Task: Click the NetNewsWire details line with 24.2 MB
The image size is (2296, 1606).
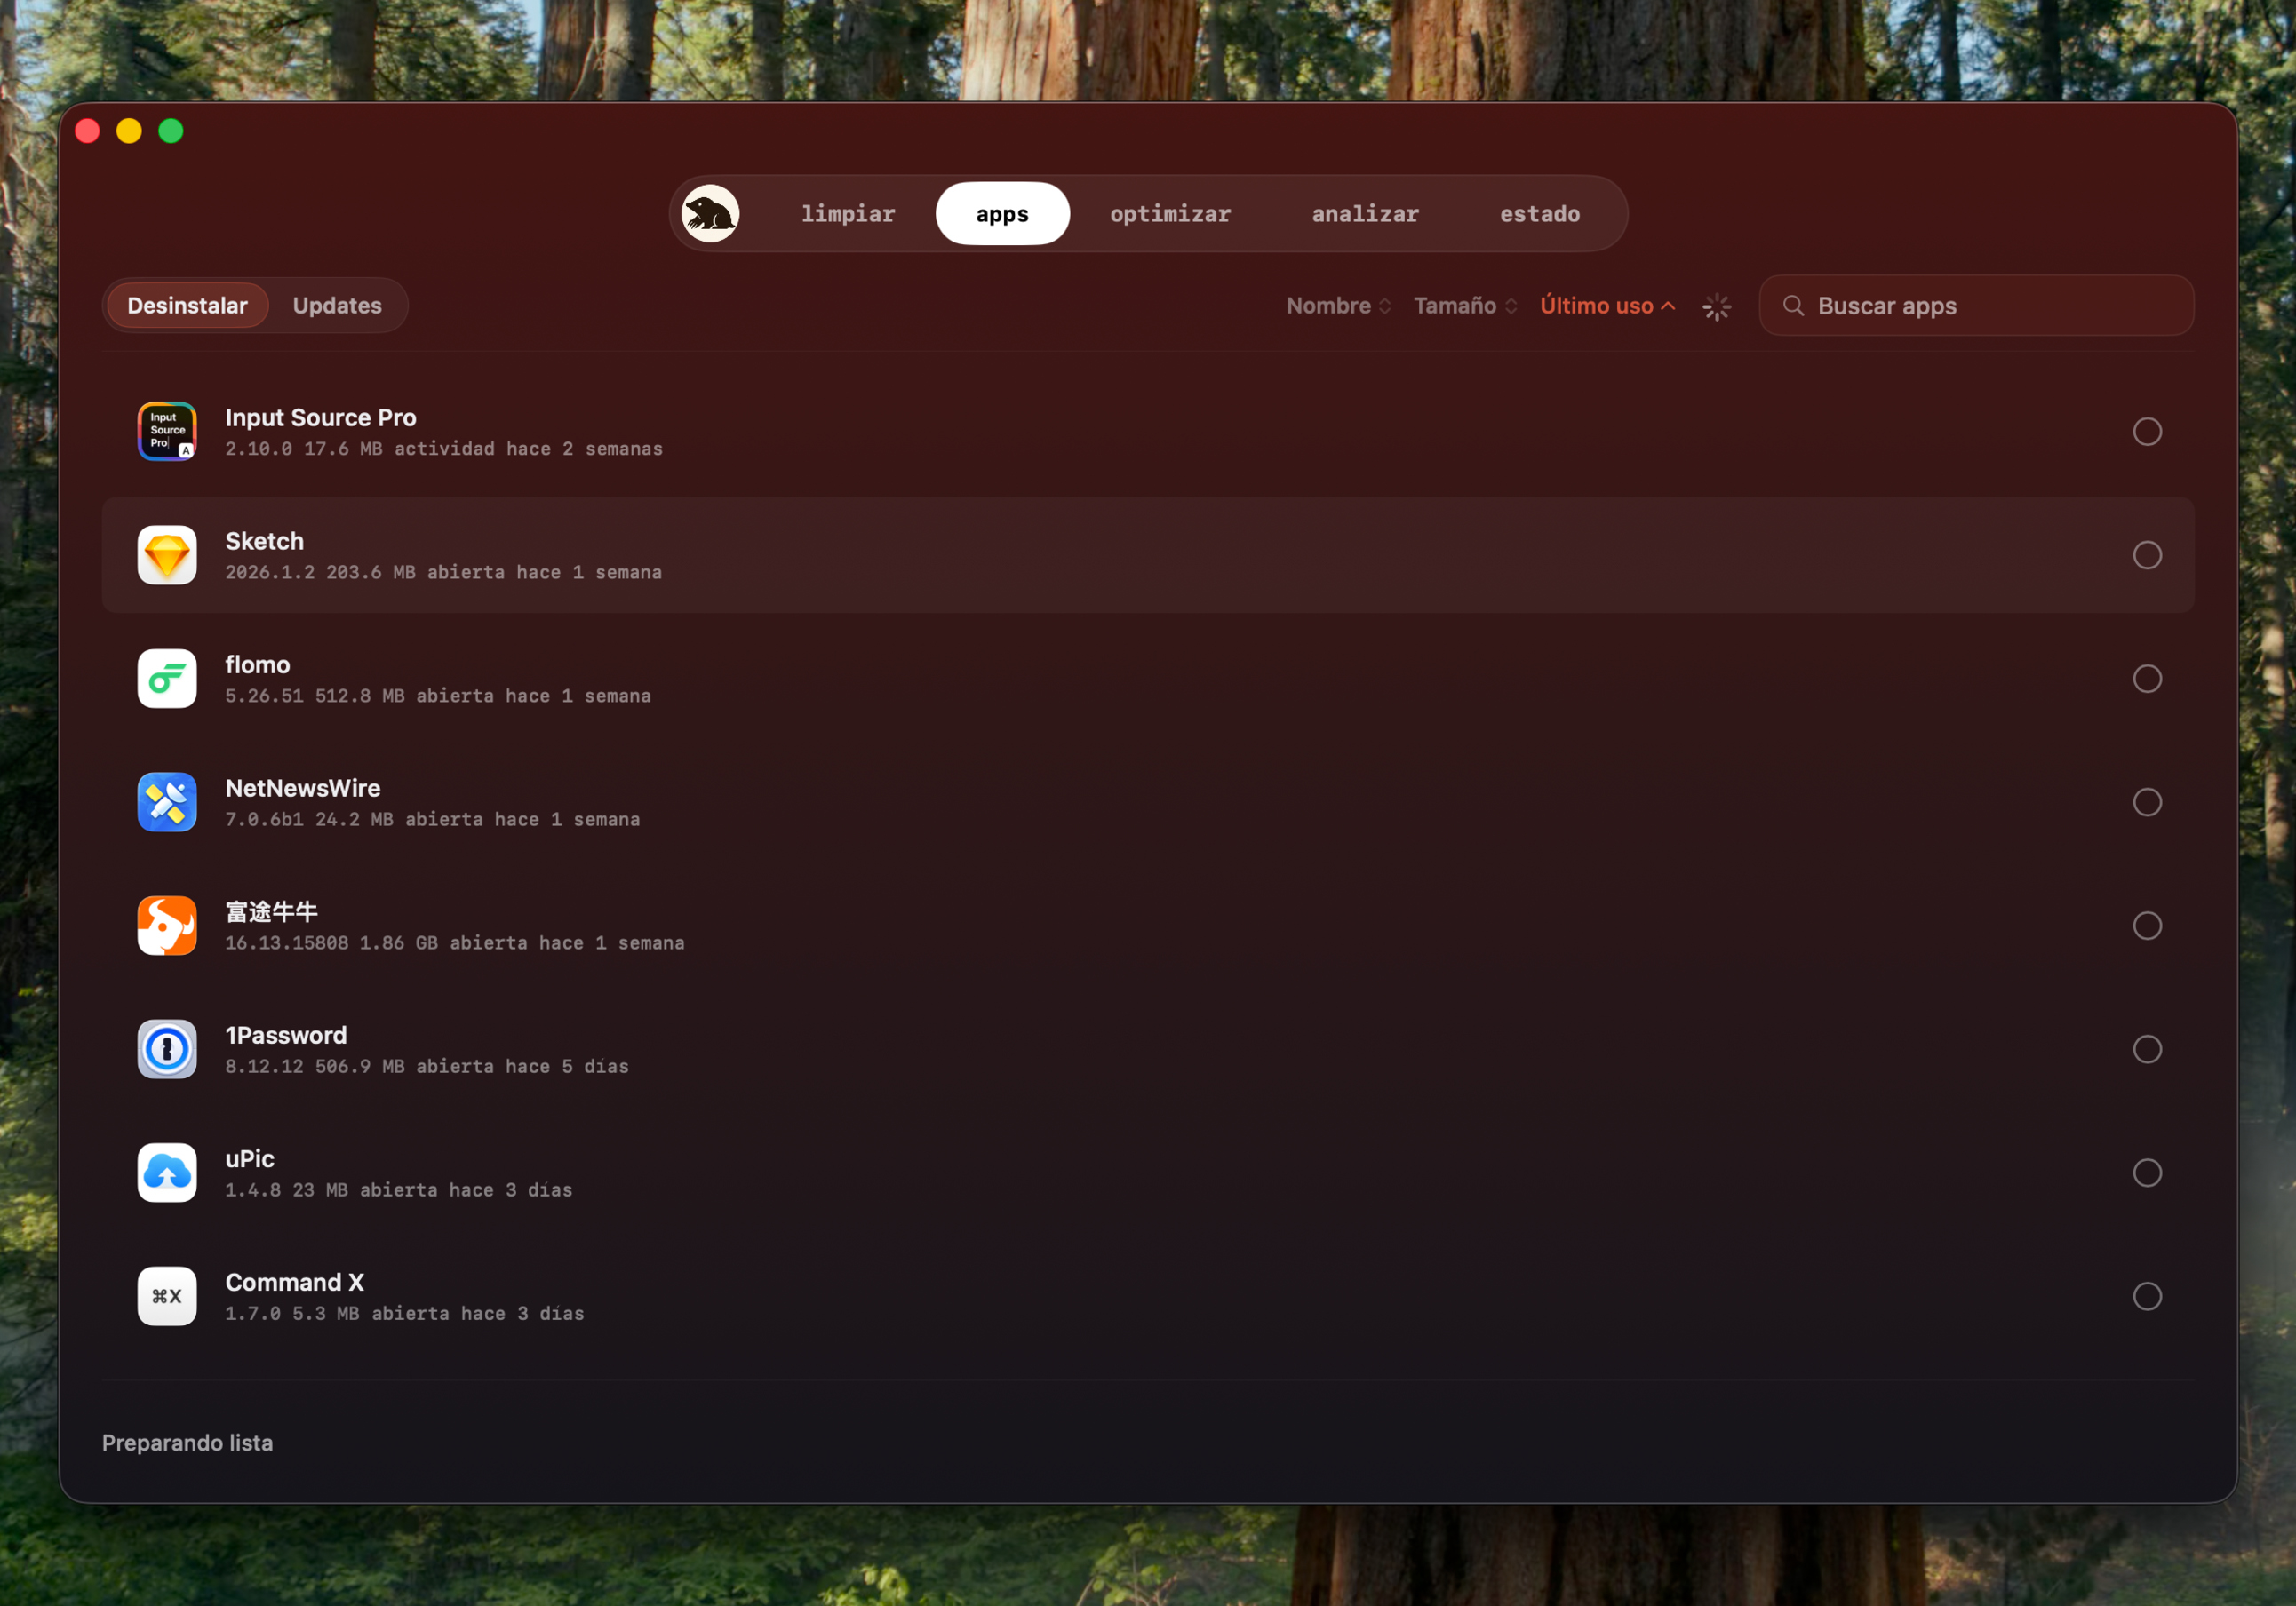Action: (432, 819)
